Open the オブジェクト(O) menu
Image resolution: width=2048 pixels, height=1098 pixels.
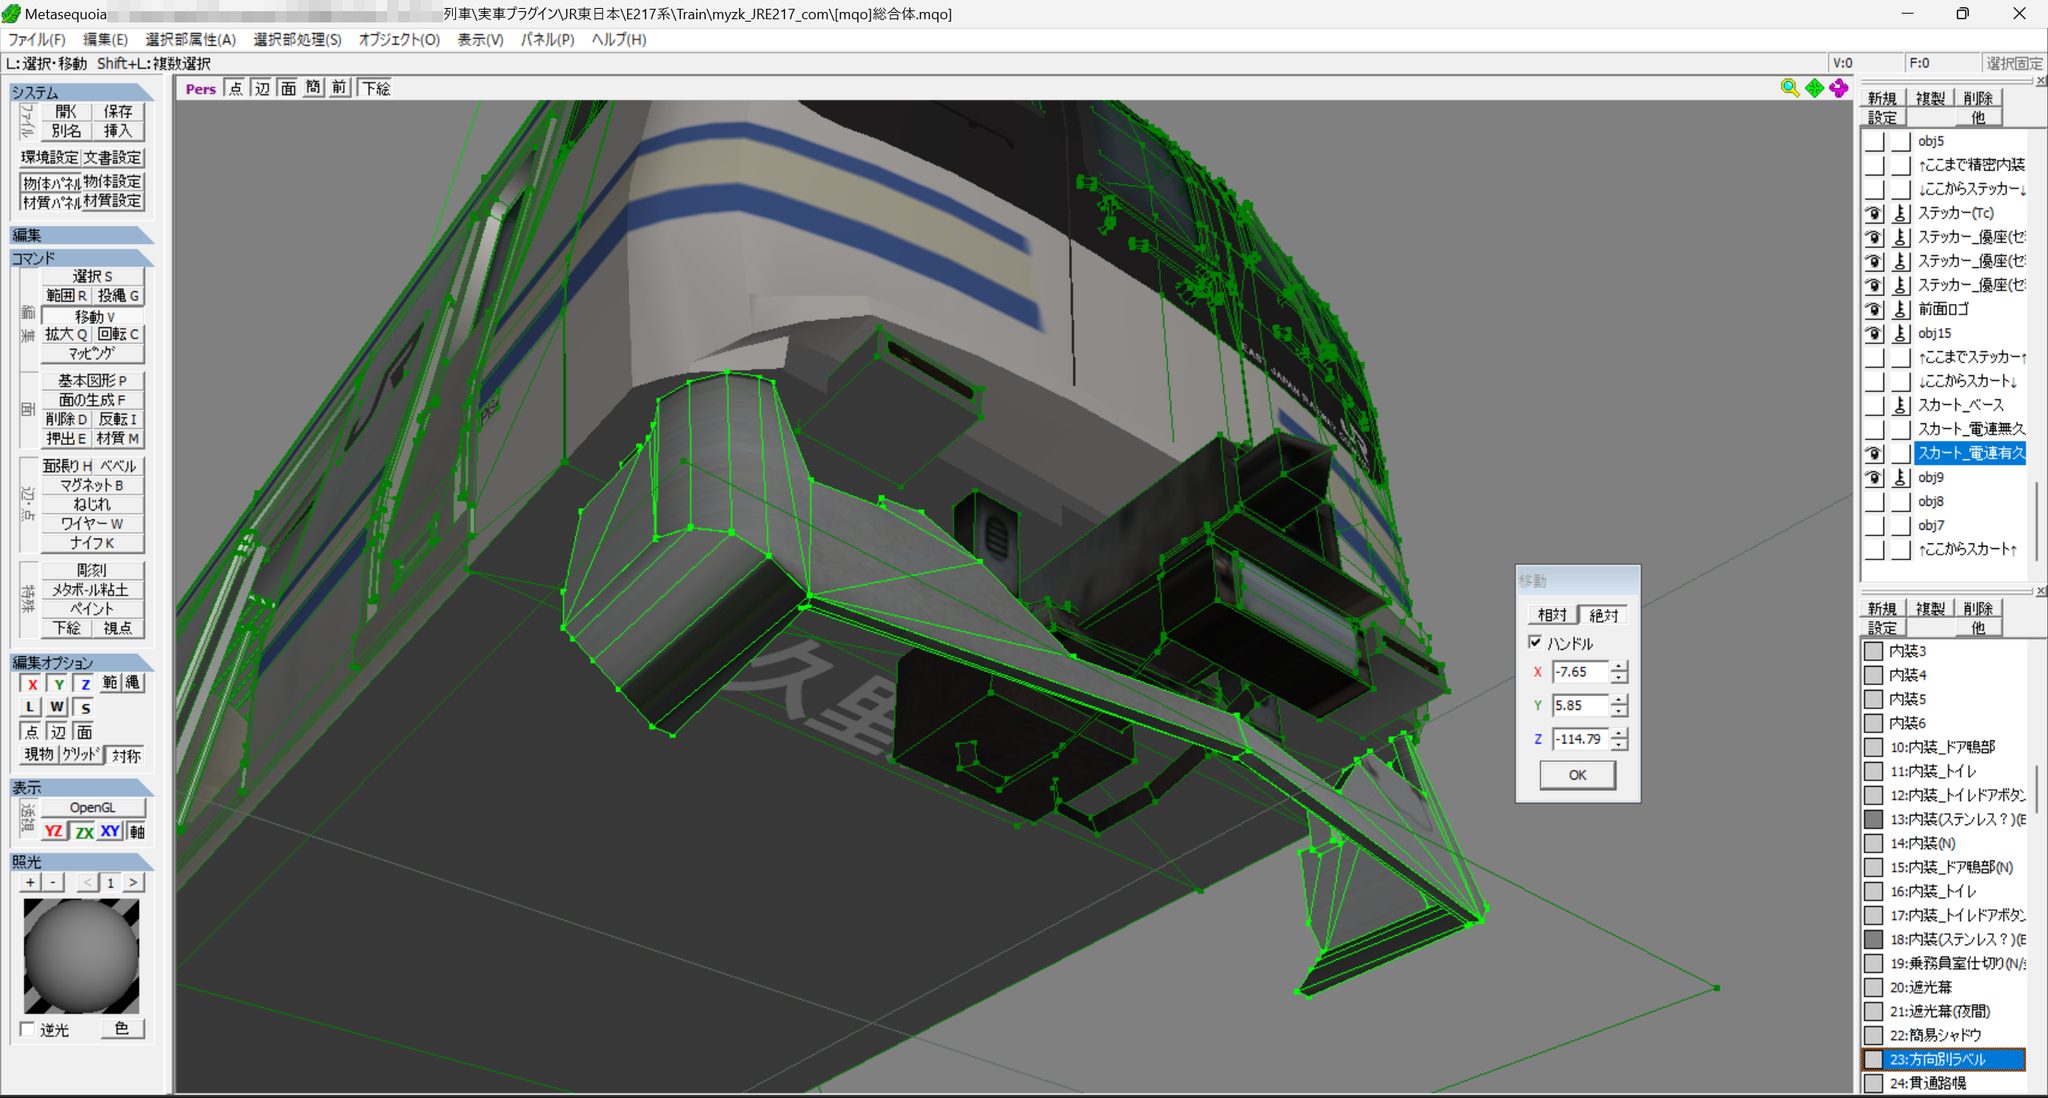click(399, 39)
